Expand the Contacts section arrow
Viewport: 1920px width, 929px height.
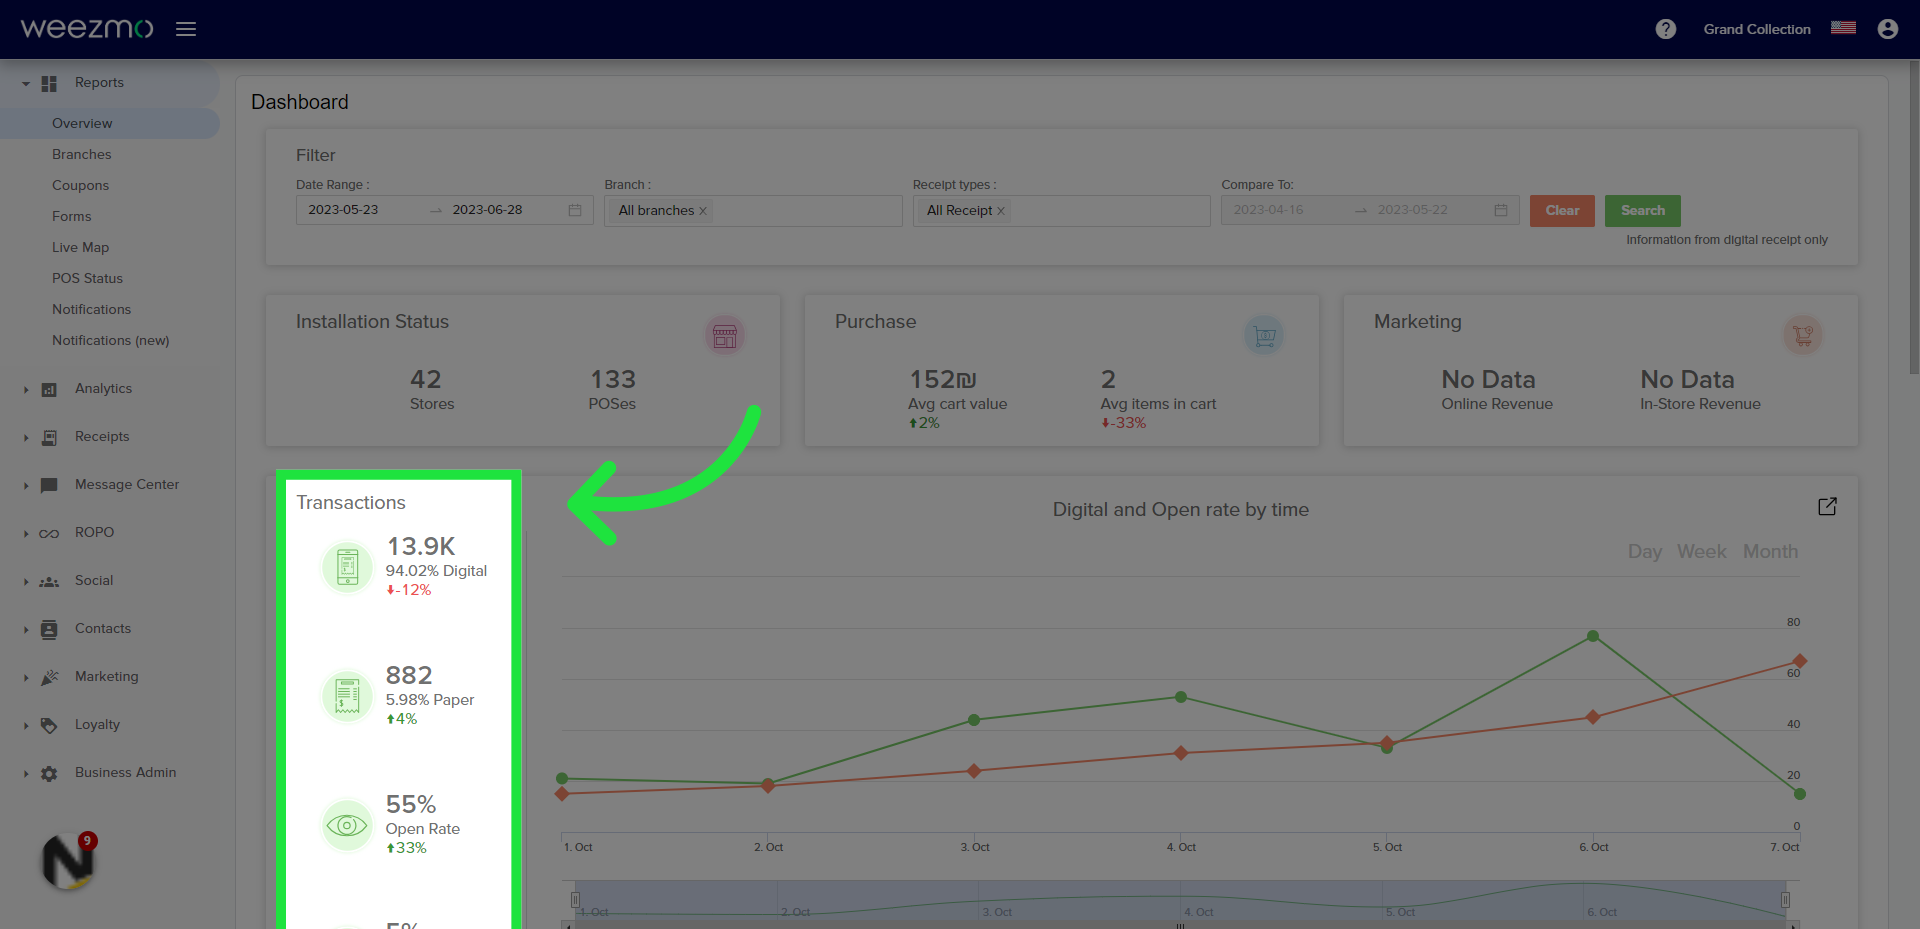(x=26, y=630)
